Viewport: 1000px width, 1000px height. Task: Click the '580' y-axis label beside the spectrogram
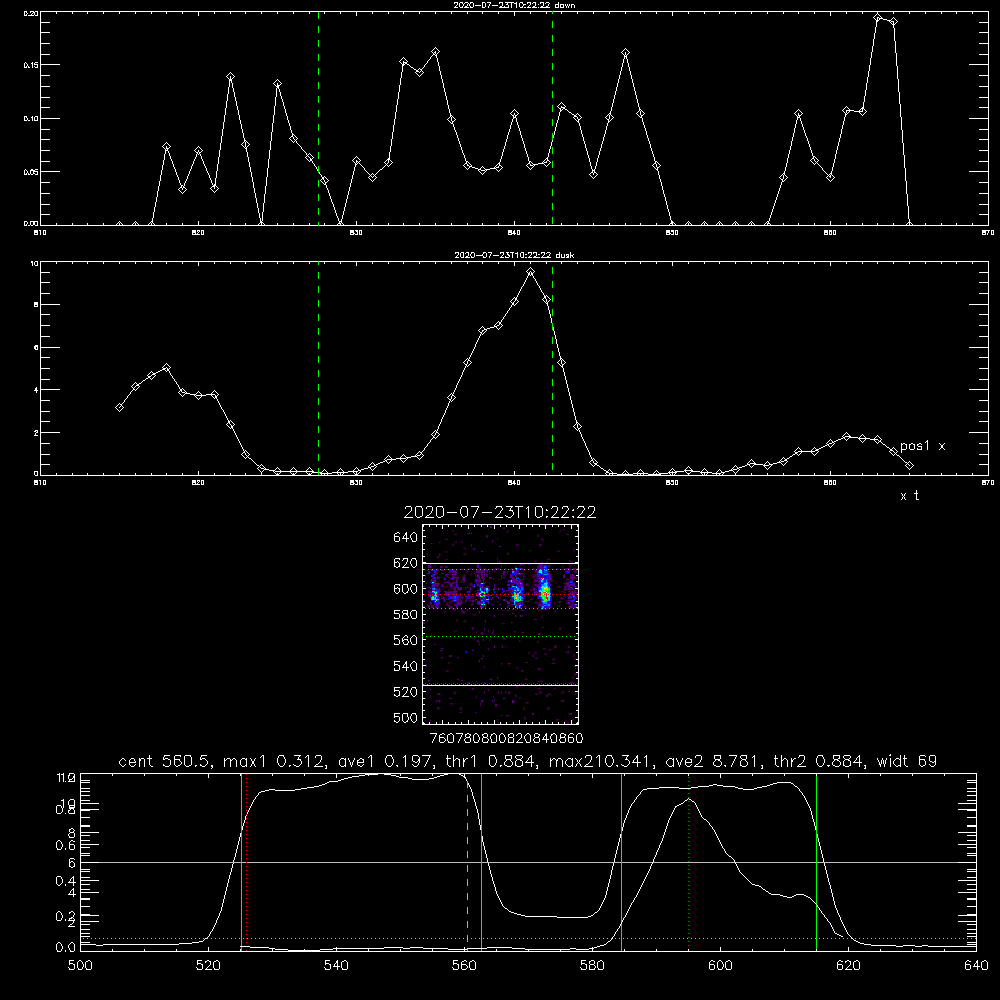(x=406, y=614)
